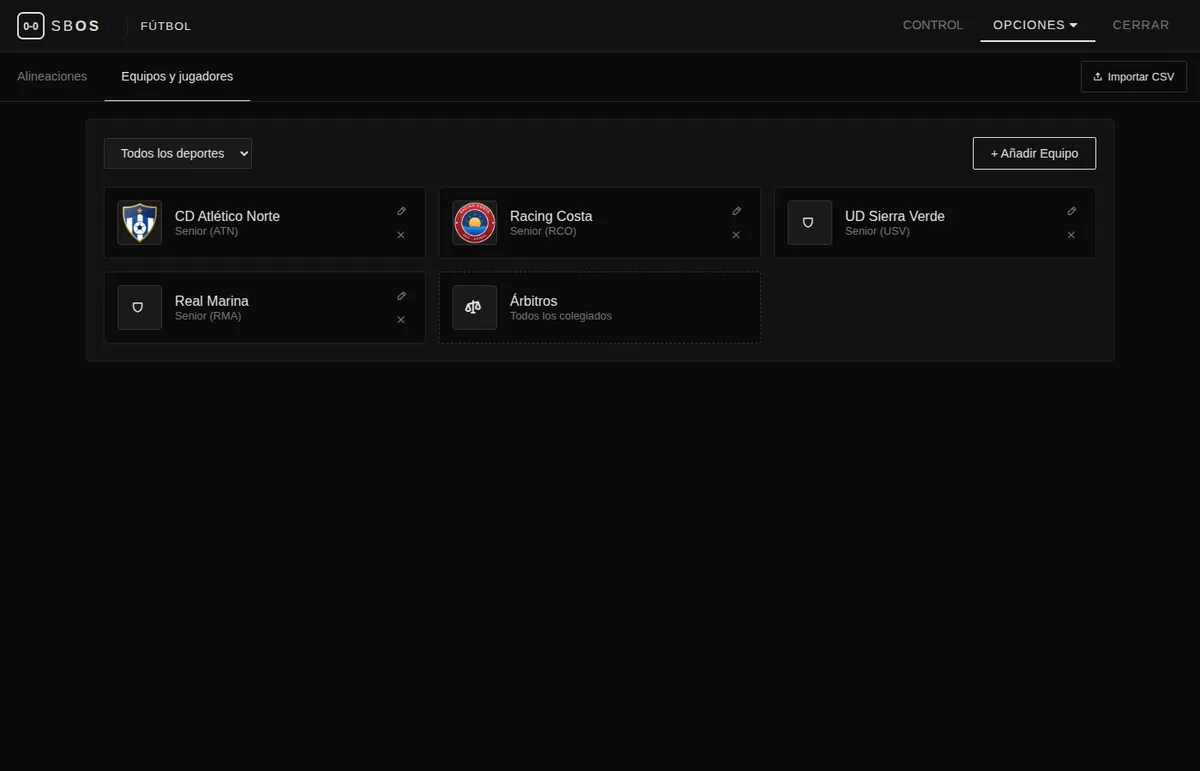Screen dimensions: 1200x771
Task: Delete the CD Atlético Norte team
Action: pyautogui.click(x=401, y=235)
